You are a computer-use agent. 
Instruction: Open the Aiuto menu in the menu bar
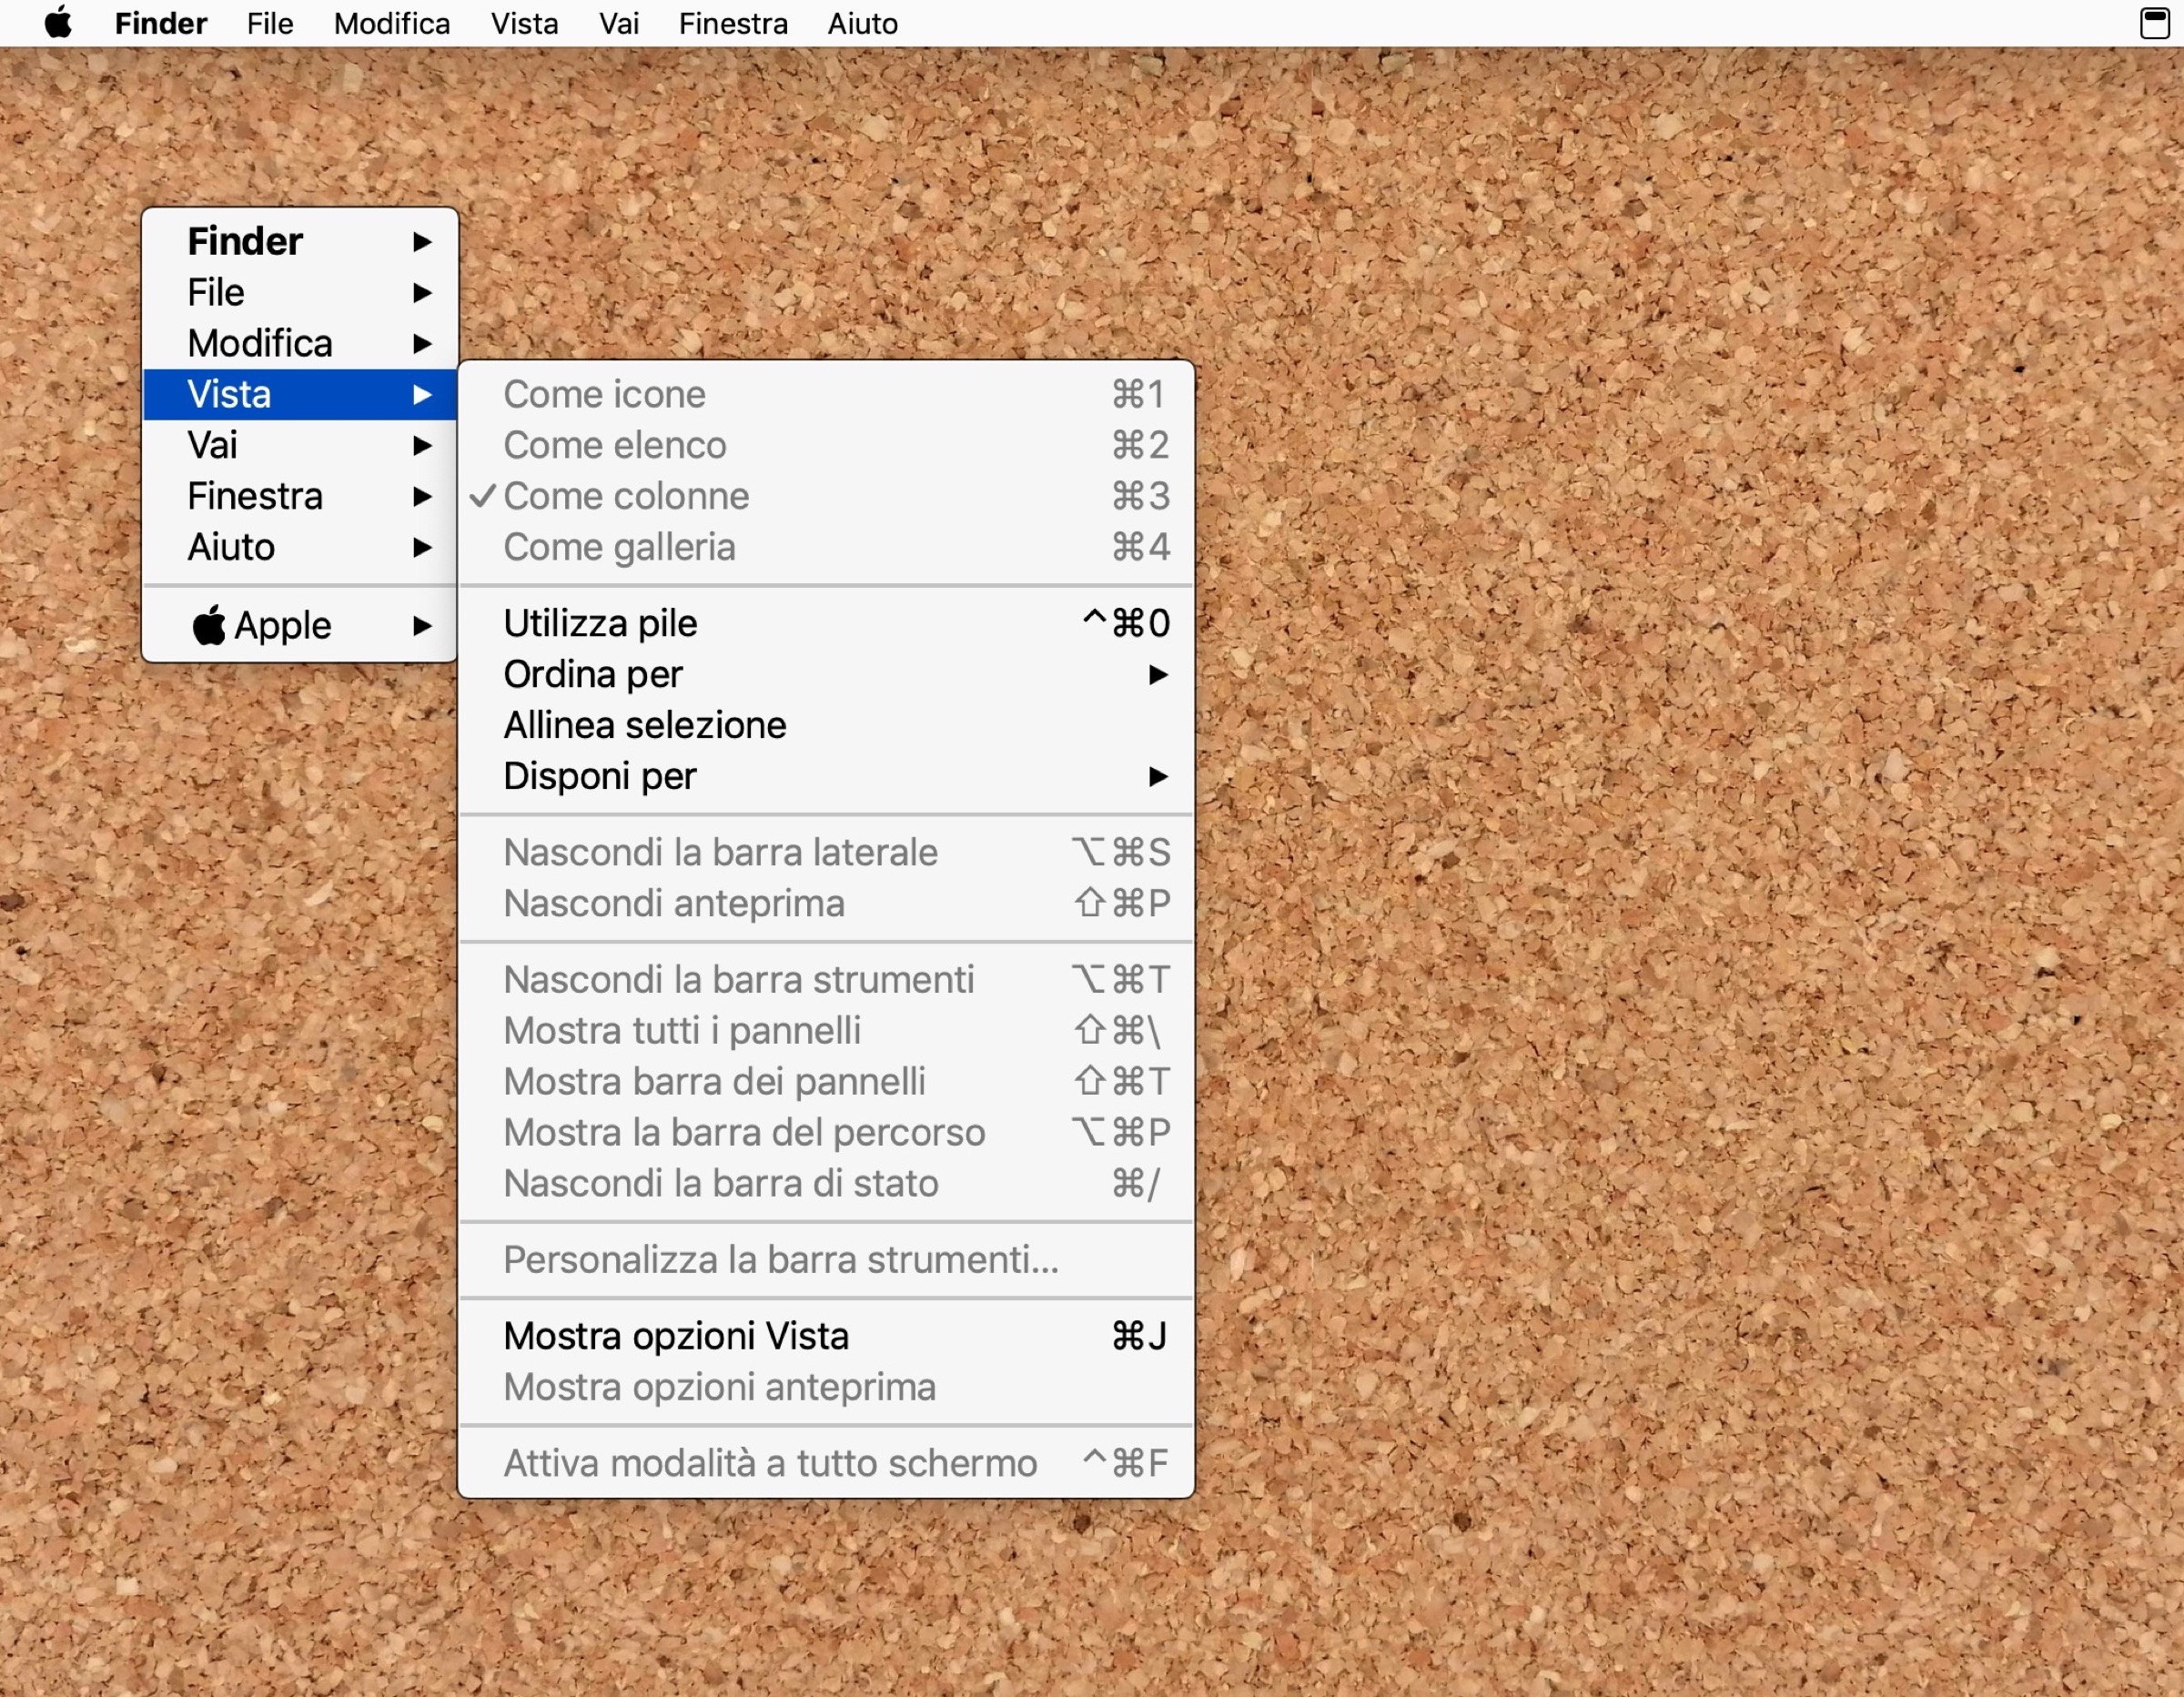[x=861, y=23]
